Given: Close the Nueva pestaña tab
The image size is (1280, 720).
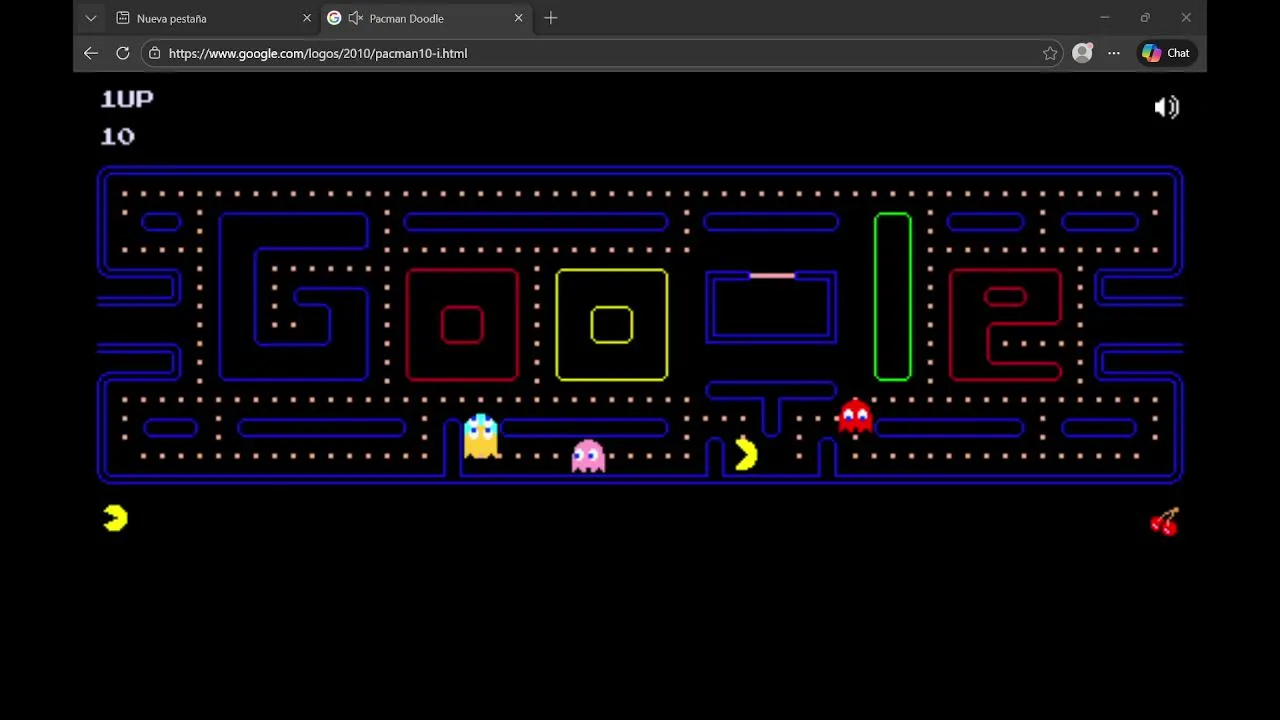Looking at the screenshot, I should coord(307,18).
